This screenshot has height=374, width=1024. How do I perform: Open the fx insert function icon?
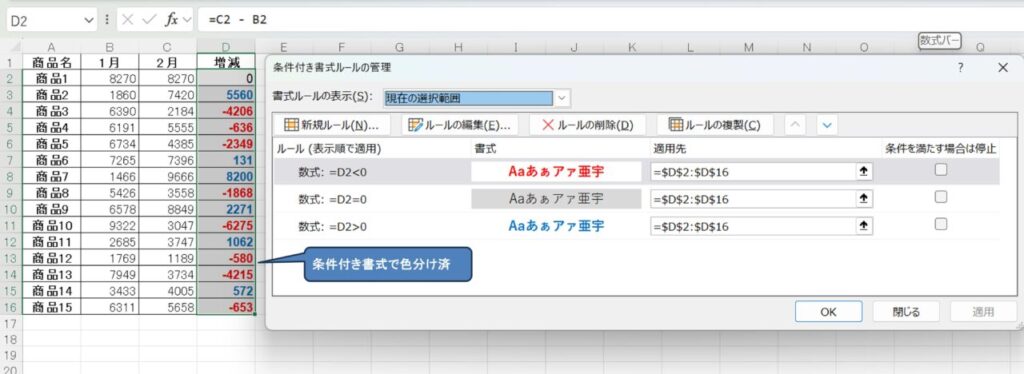[x=171, y=20]
